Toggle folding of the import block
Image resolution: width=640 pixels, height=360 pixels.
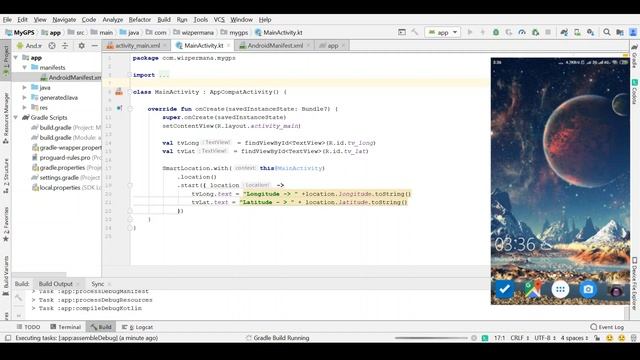pyautogui.click(x=129, y=75)
